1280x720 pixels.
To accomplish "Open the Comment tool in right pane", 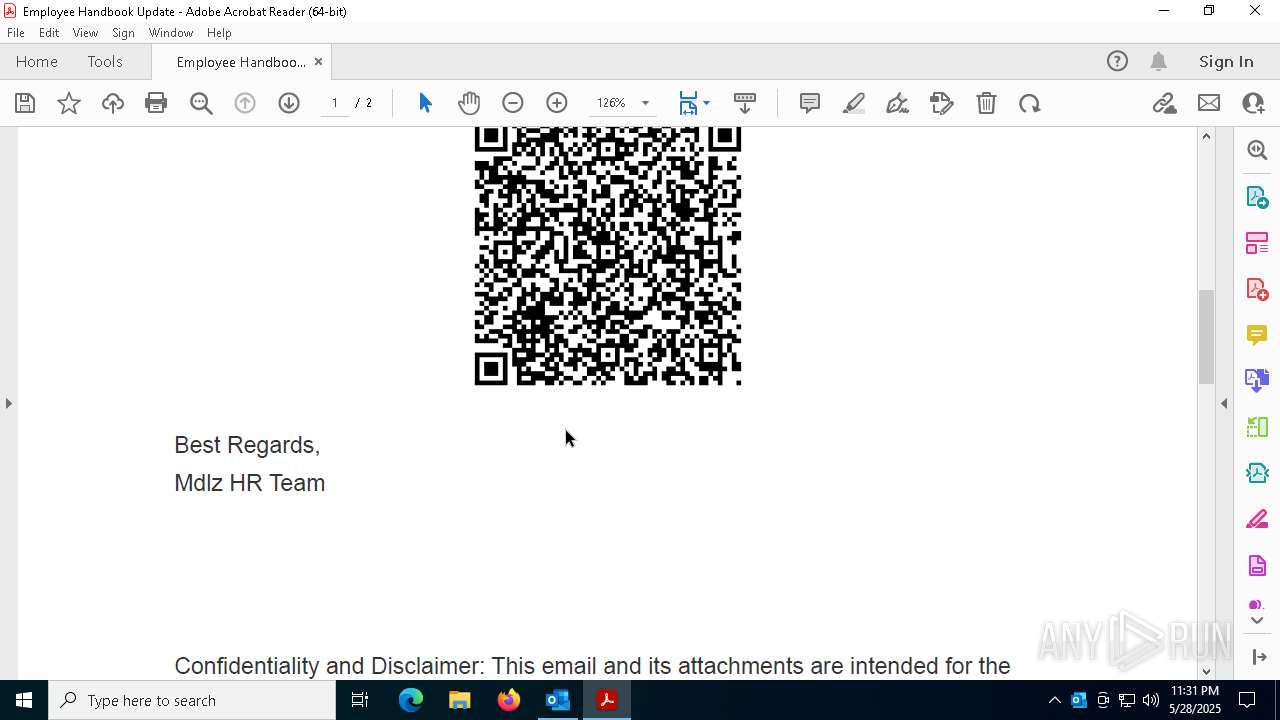I will pos(1257,335).
